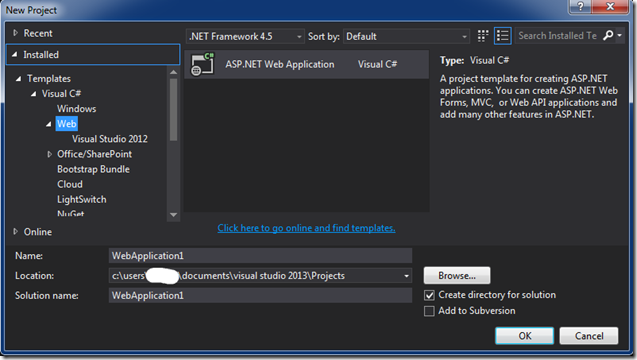The height and width of the screenshot is (360, 637).
Task: Click the Search Installed Templates box
Action: pyautogui.click(x=557, y=36)
